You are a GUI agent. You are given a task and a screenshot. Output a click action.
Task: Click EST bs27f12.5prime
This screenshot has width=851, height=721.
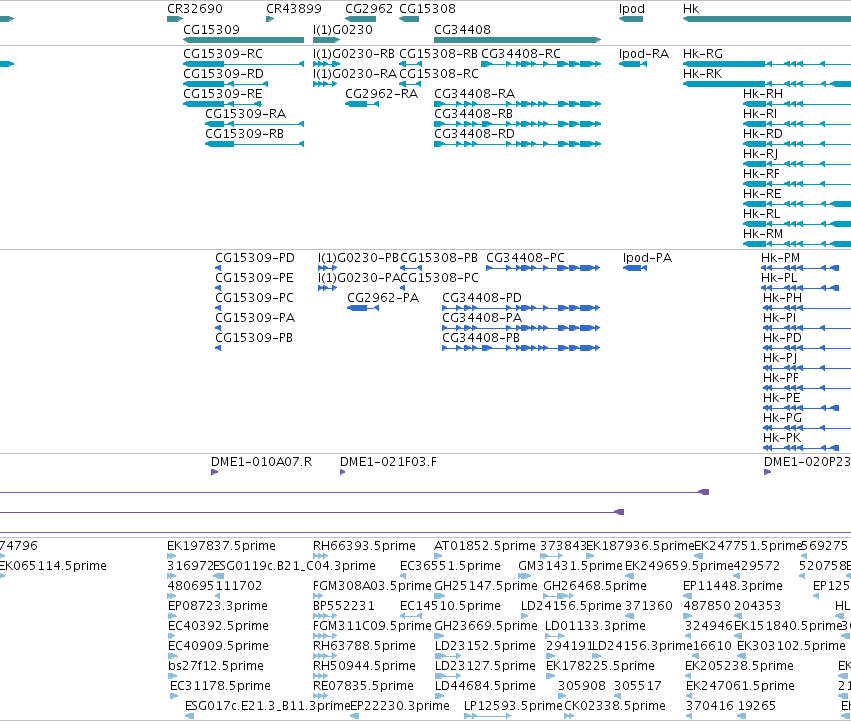pos(173,676)
